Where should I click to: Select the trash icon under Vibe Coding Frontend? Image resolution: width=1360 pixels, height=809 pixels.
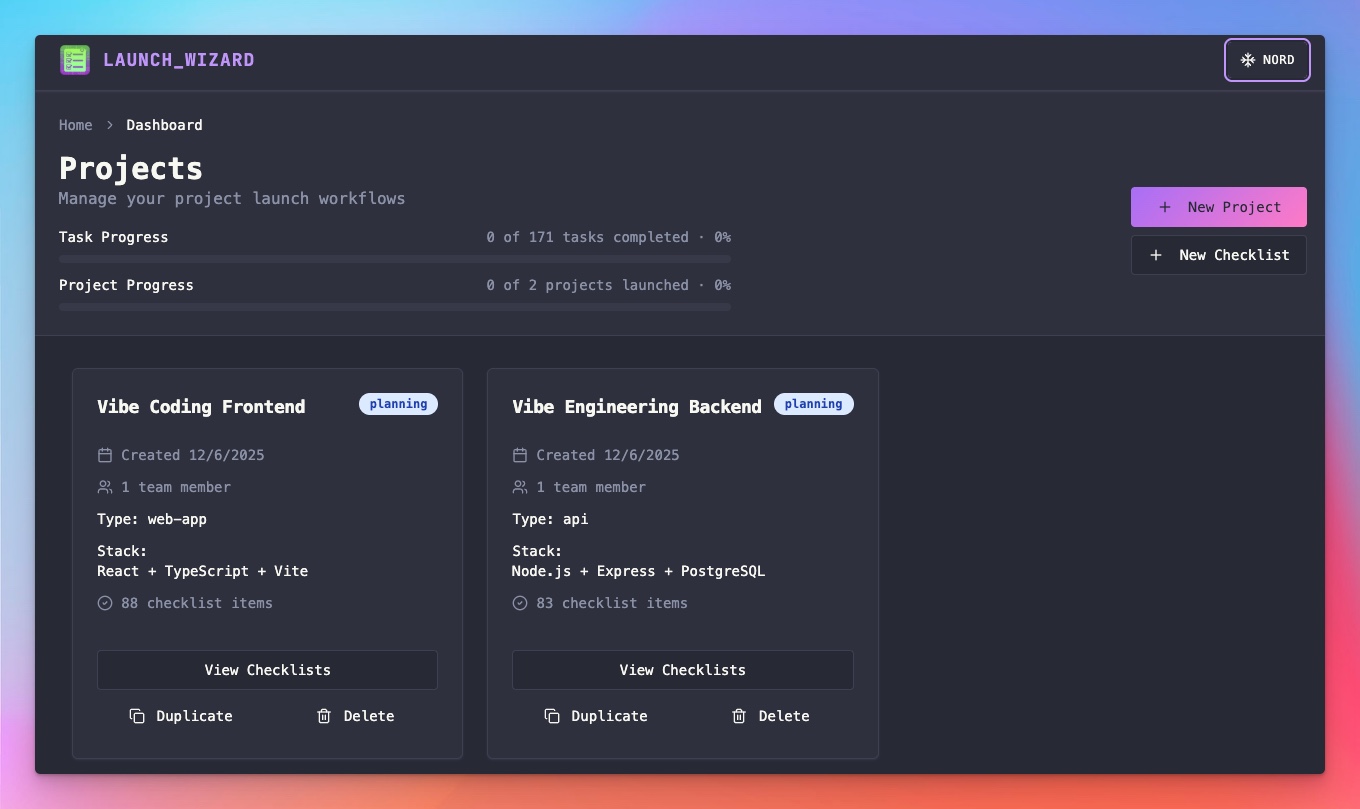click(x=323, y=716)
